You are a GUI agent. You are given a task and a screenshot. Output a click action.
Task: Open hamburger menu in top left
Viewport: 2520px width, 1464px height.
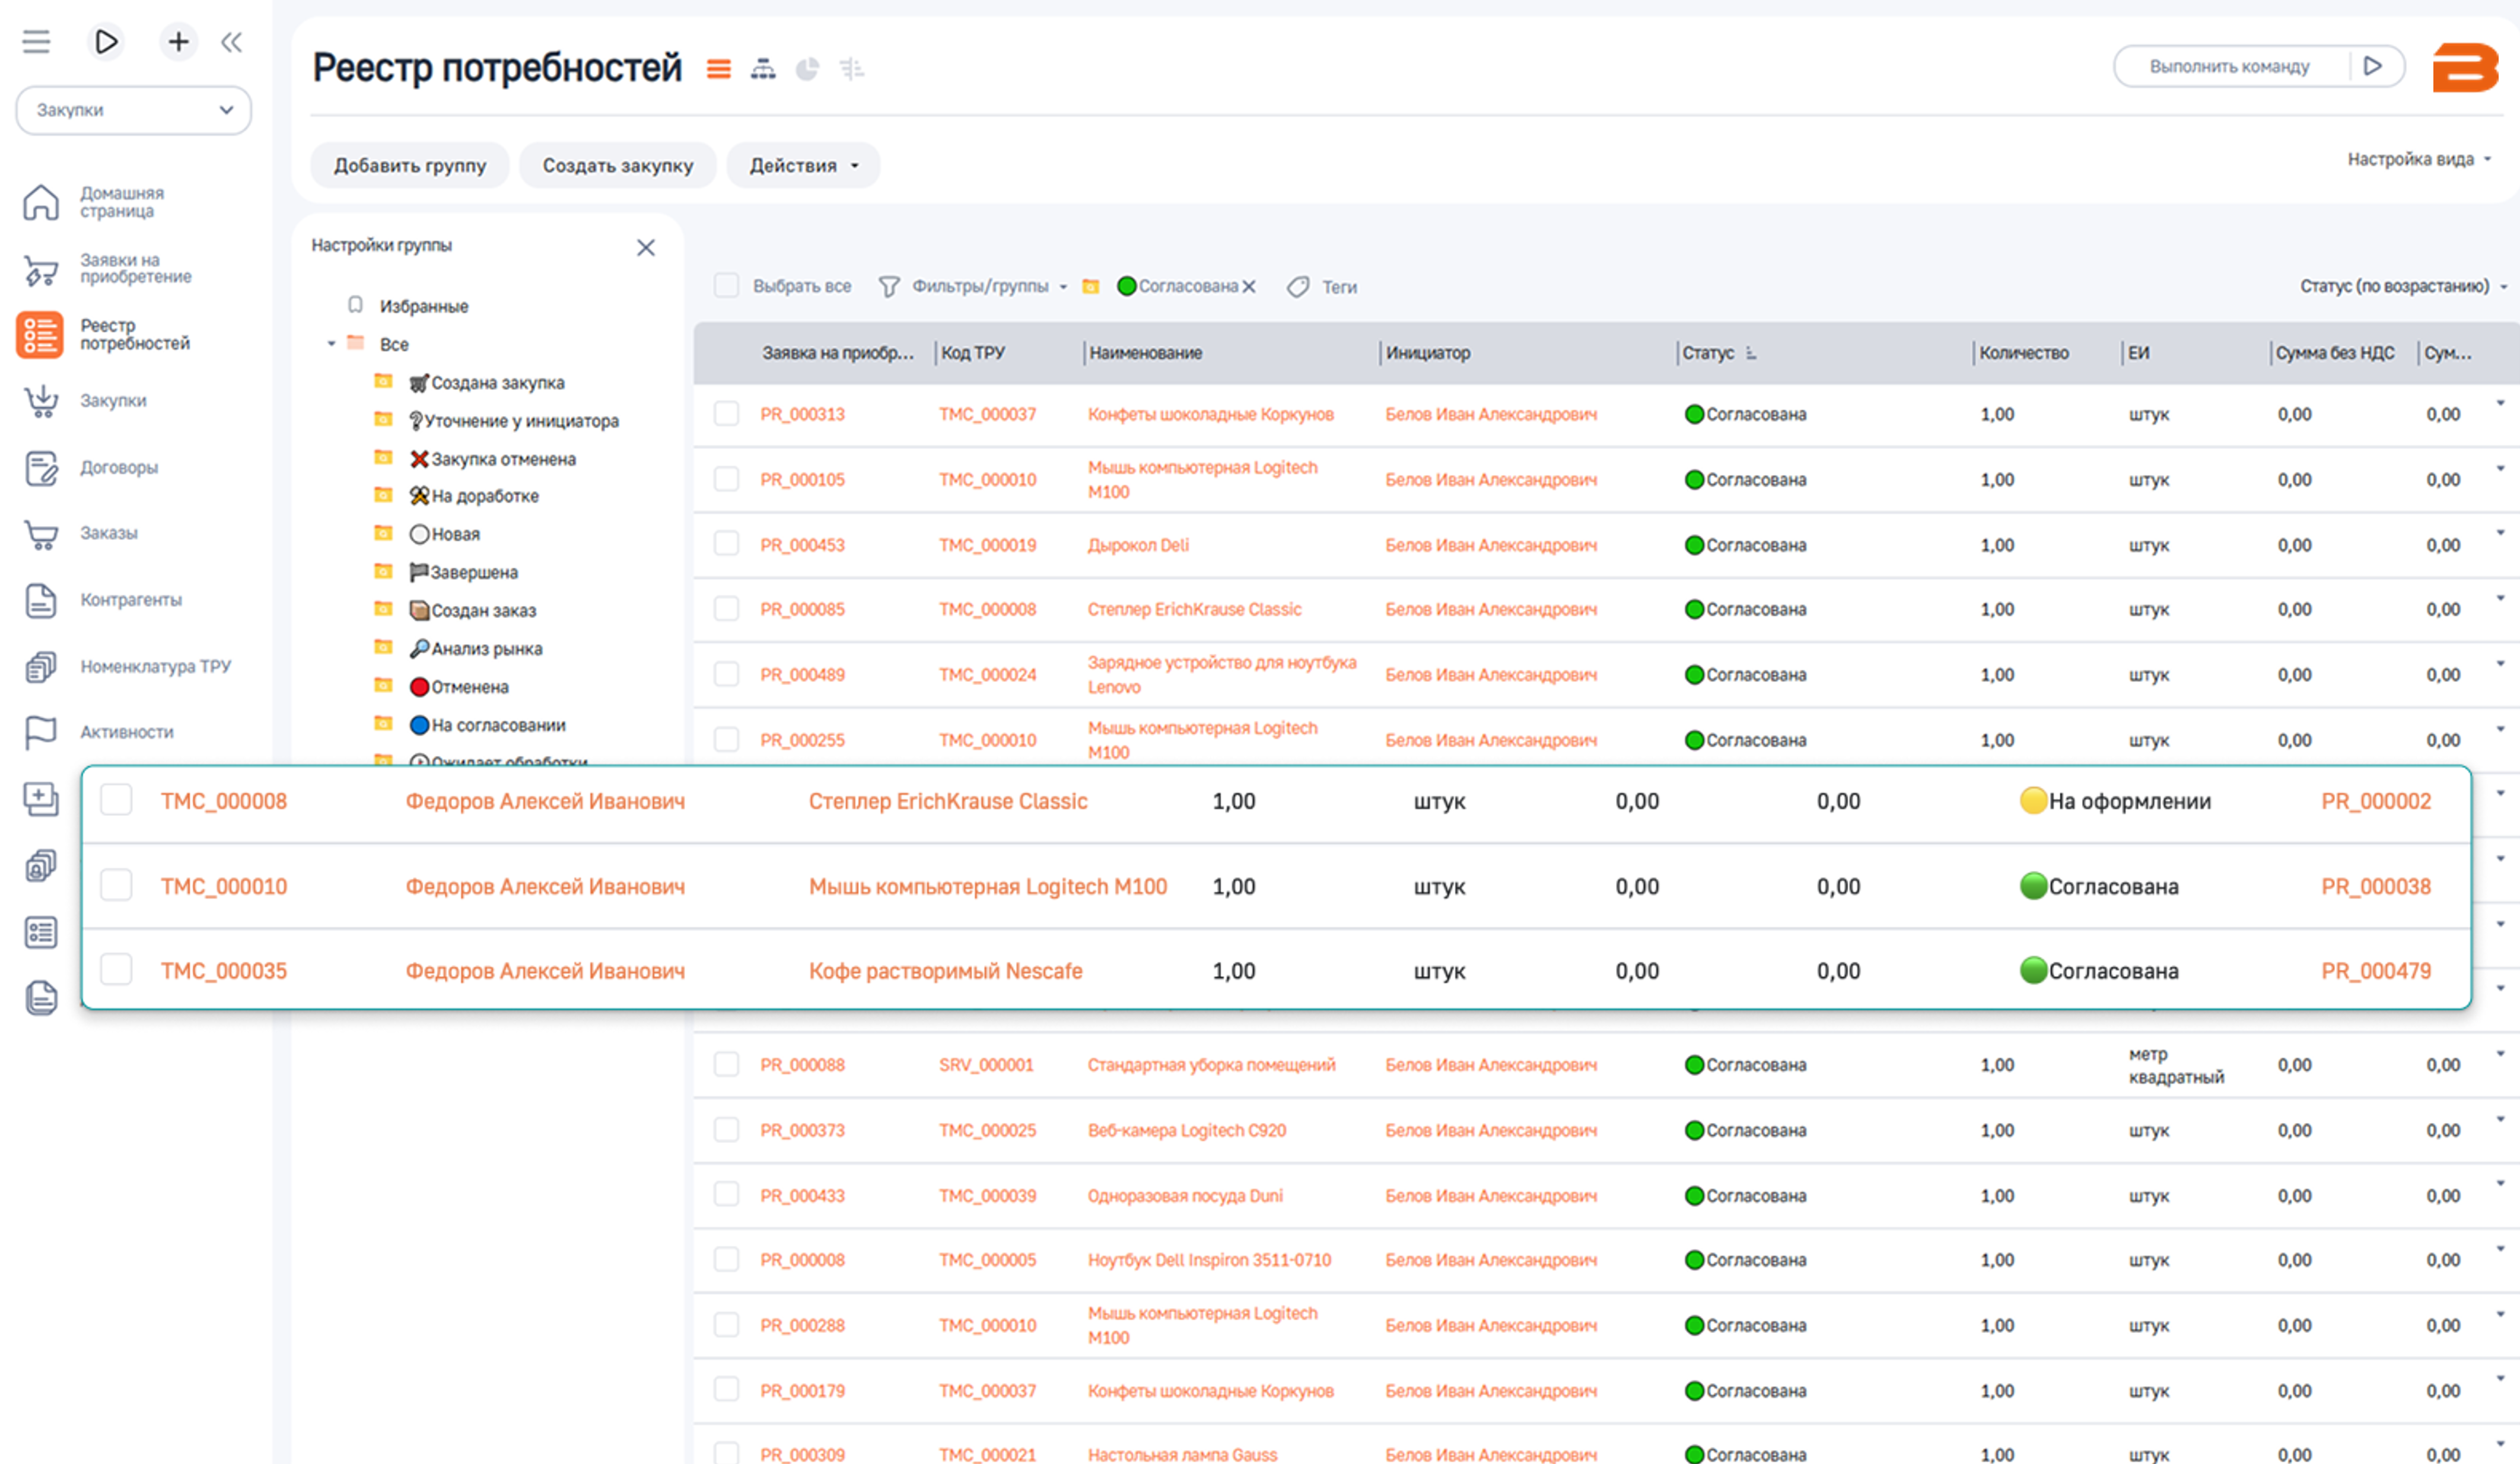(x=37, y=42)
